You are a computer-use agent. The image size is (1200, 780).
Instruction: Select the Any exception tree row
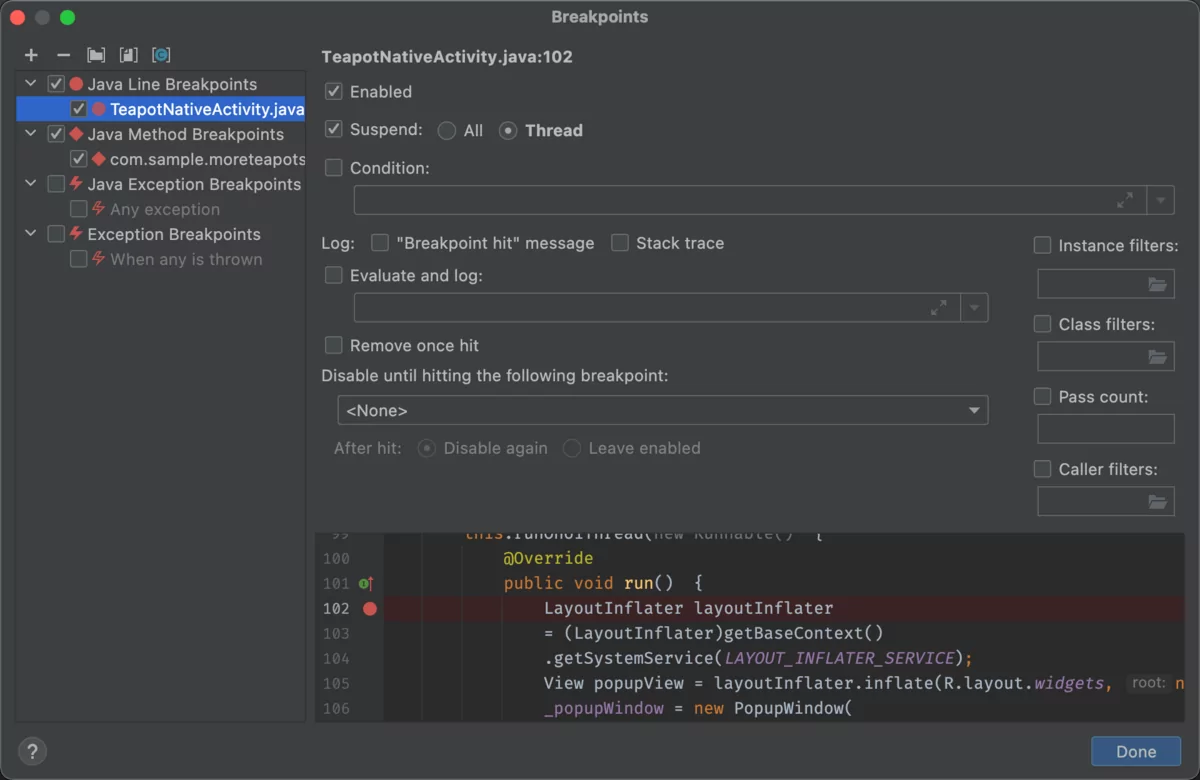[161, 209]
